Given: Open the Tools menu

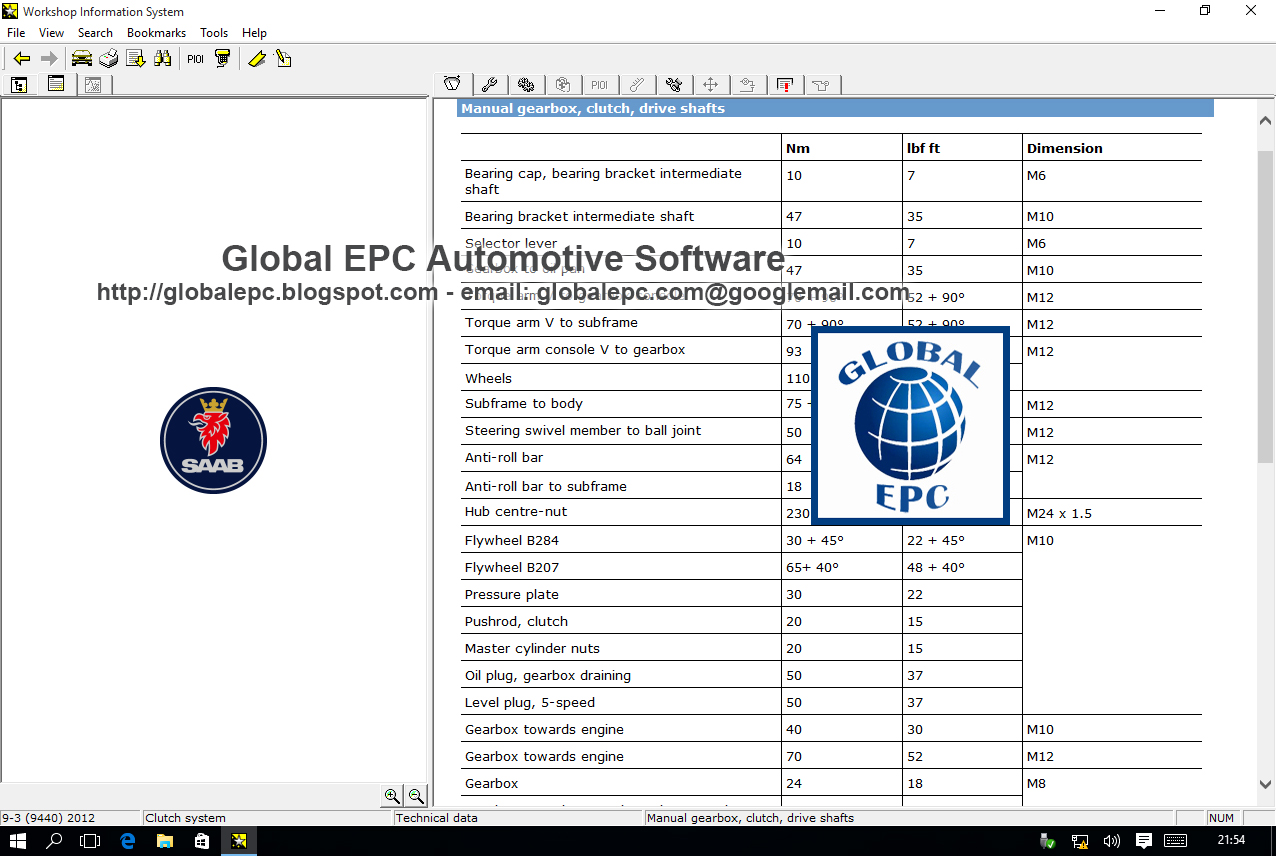Looking at the screenshot, I should (x=214, y=33).
